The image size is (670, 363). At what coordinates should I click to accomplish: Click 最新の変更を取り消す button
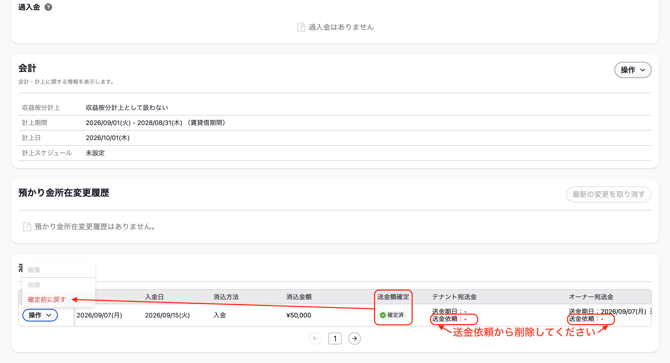(x=608, y=194)
